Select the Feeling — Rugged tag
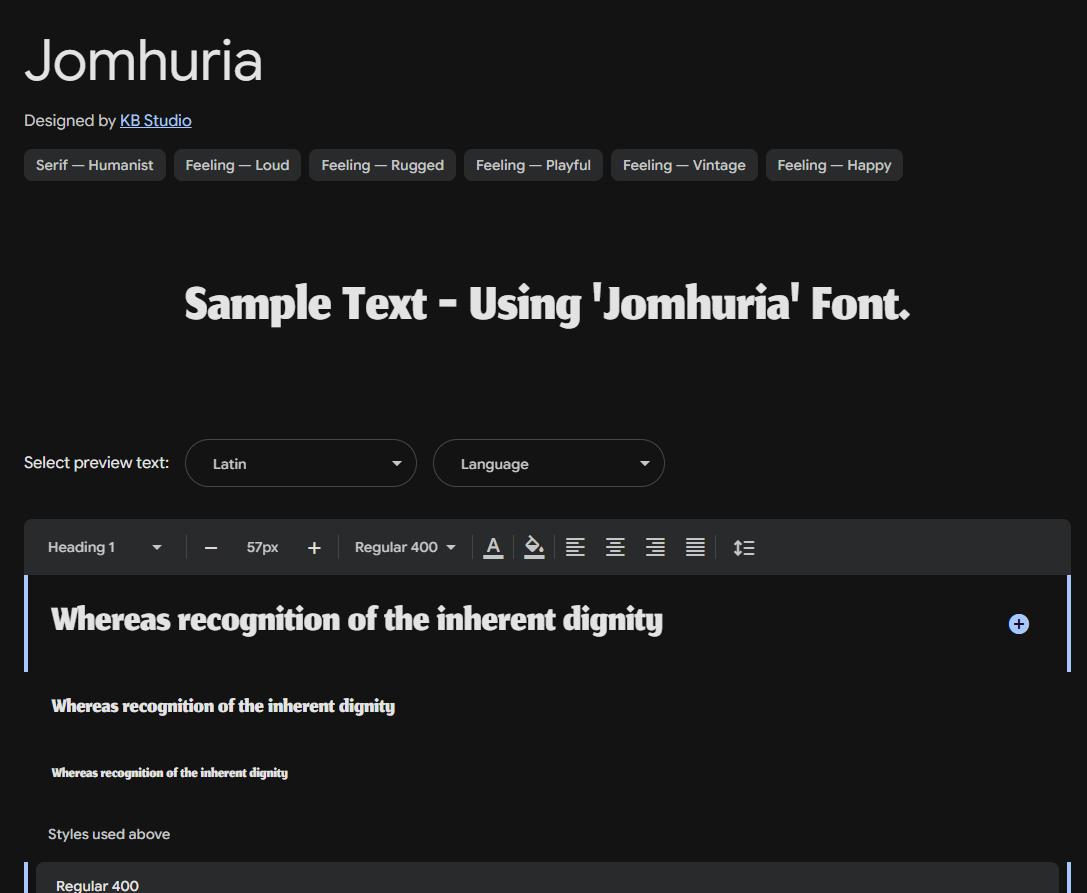The height and width of the screenshot is (893, 1087). [x=382, y=165]
